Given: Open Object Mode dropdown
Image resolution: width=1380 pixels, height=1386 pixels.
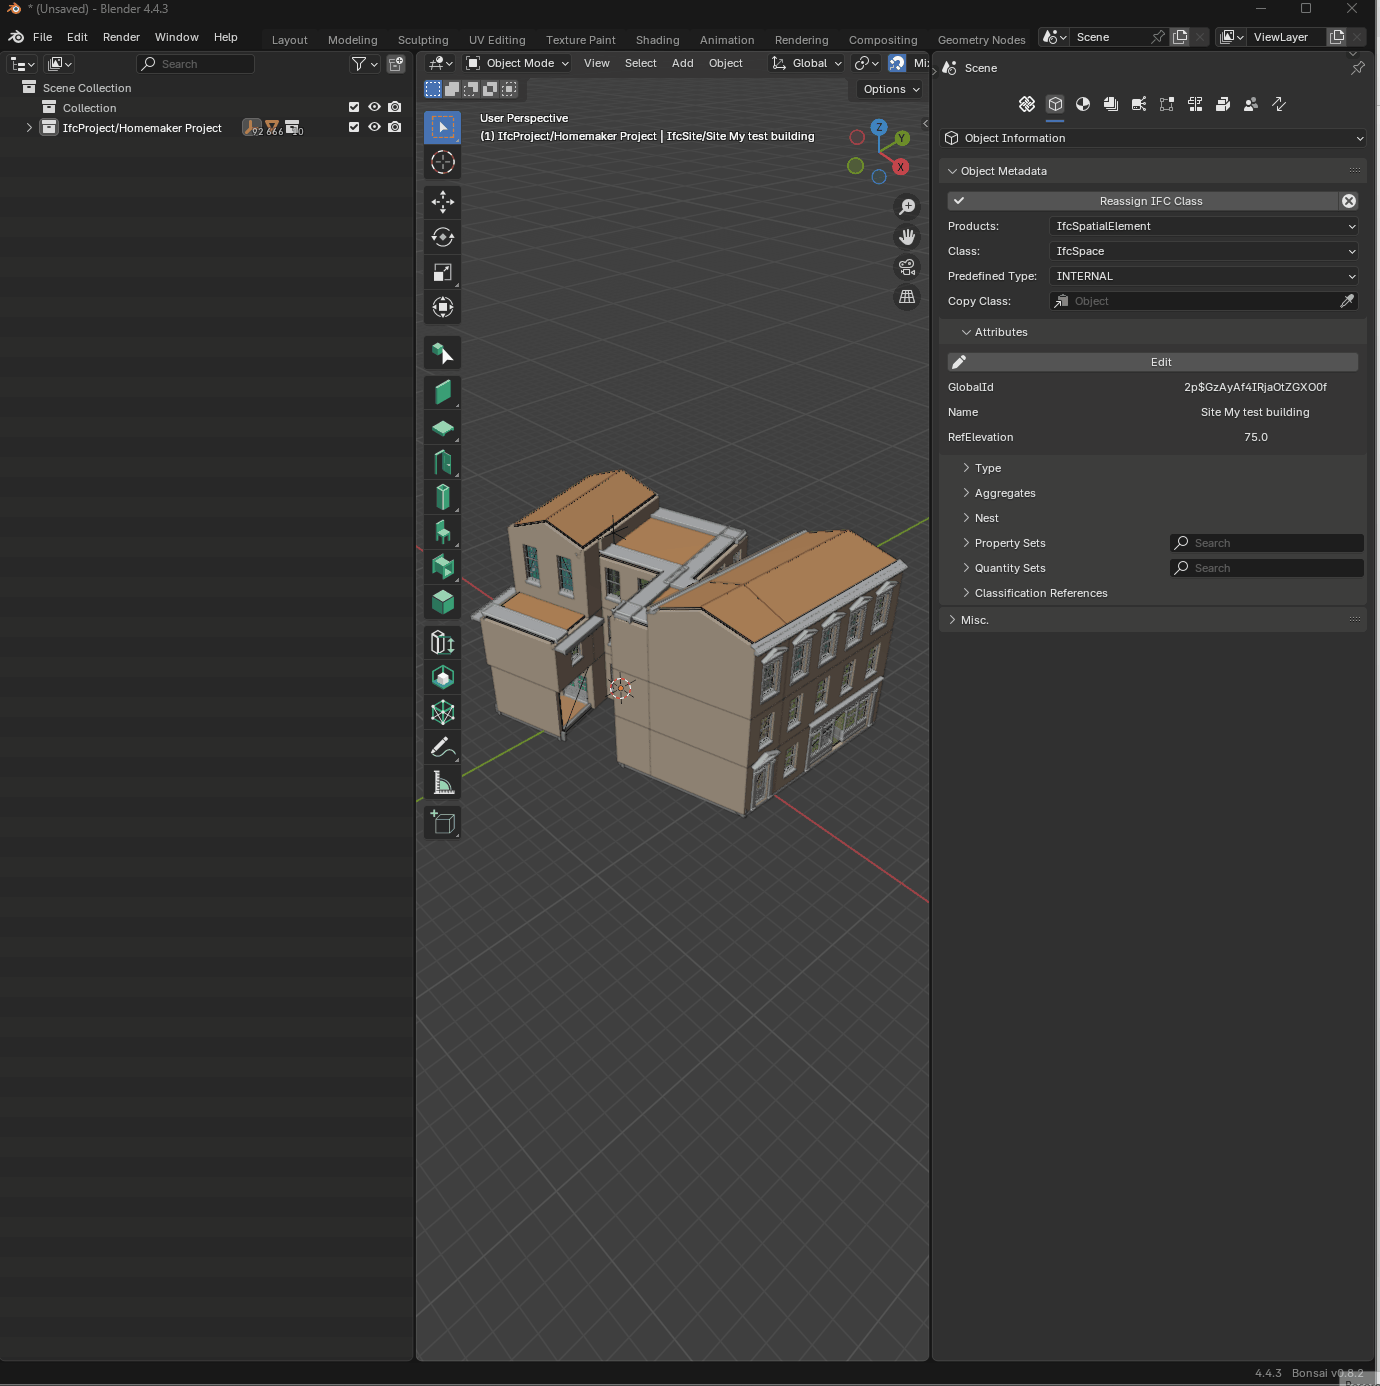Looking at the screenshot, I should pos(517,63).
